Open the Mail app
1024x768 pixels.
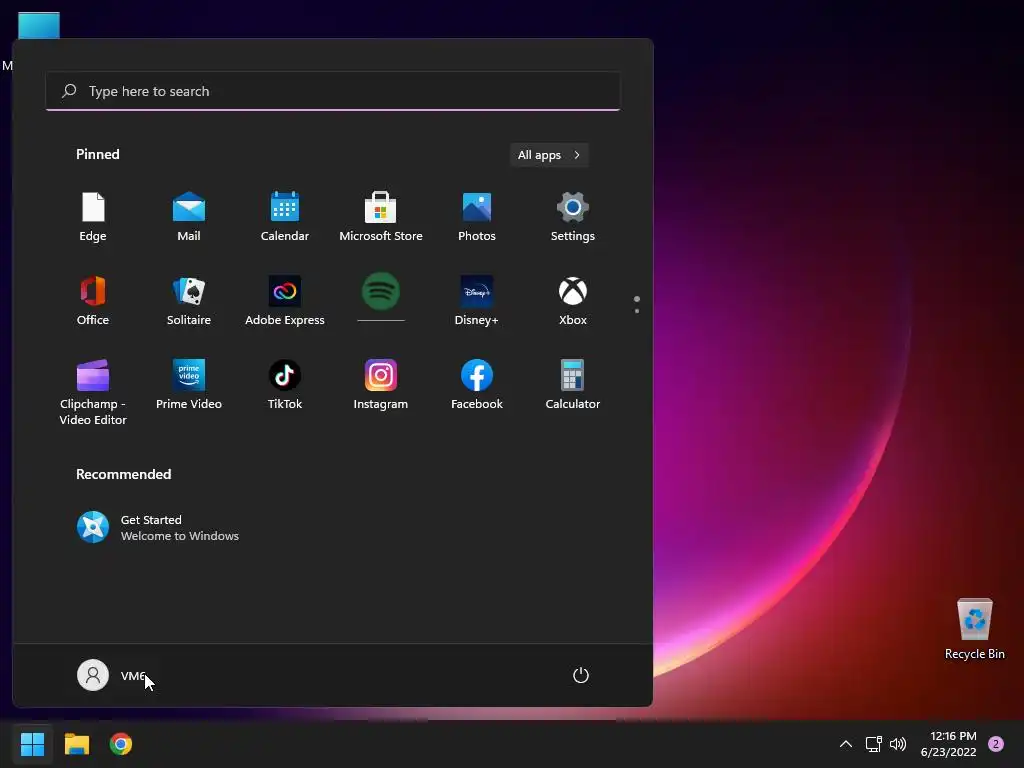coord(189,217)
